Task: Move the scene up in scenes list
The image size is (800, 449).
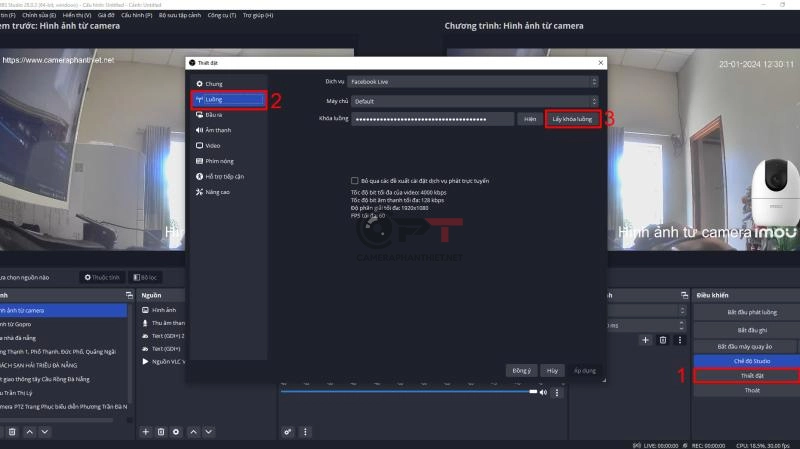Action: coord(30,432)
